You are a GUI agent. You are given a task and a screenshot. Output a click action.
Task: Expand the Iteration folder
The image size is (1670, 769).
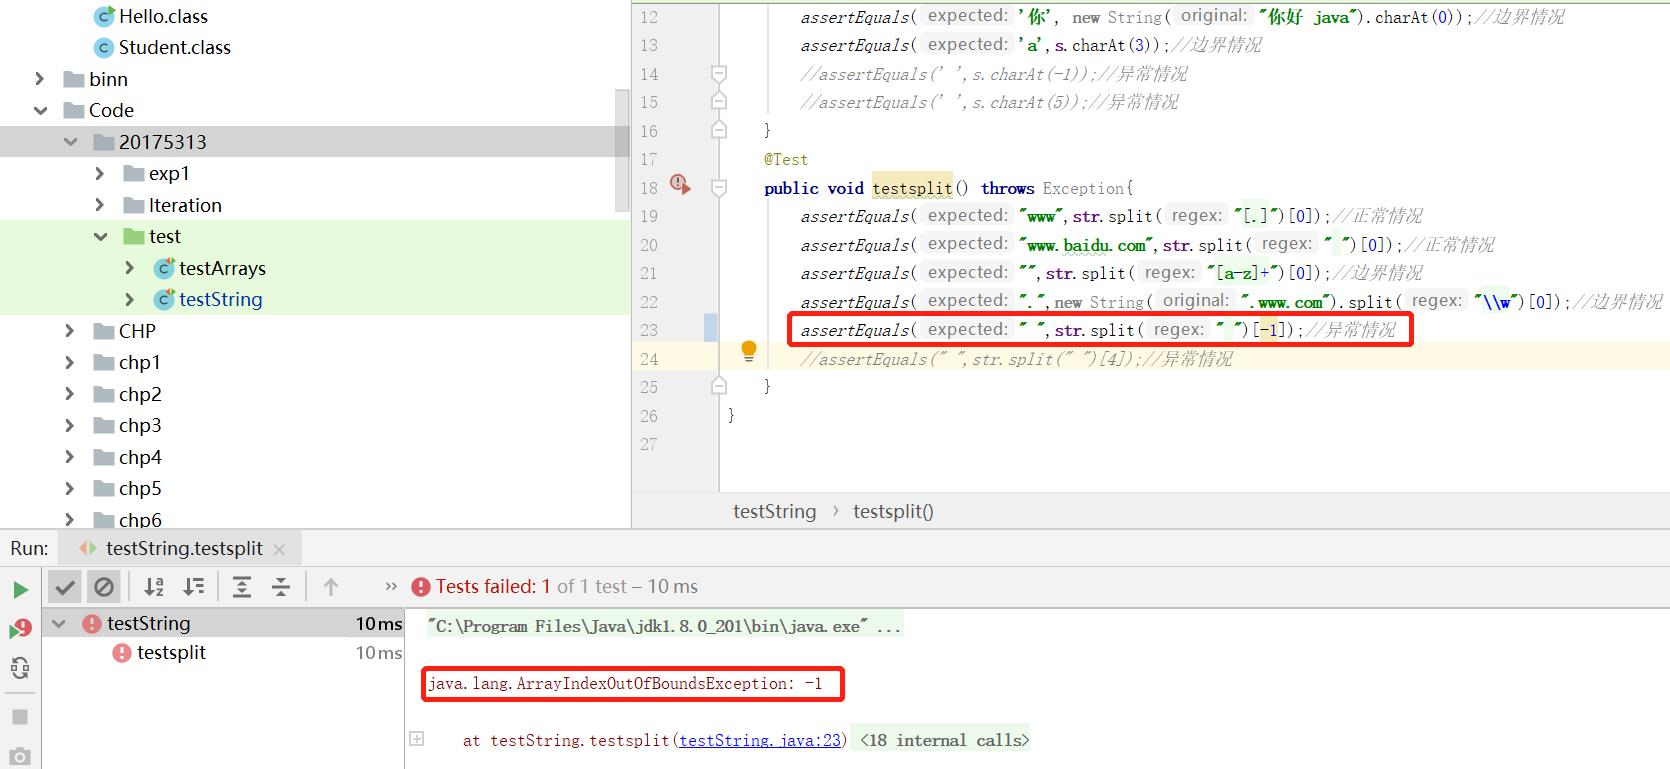pos(99,205)
